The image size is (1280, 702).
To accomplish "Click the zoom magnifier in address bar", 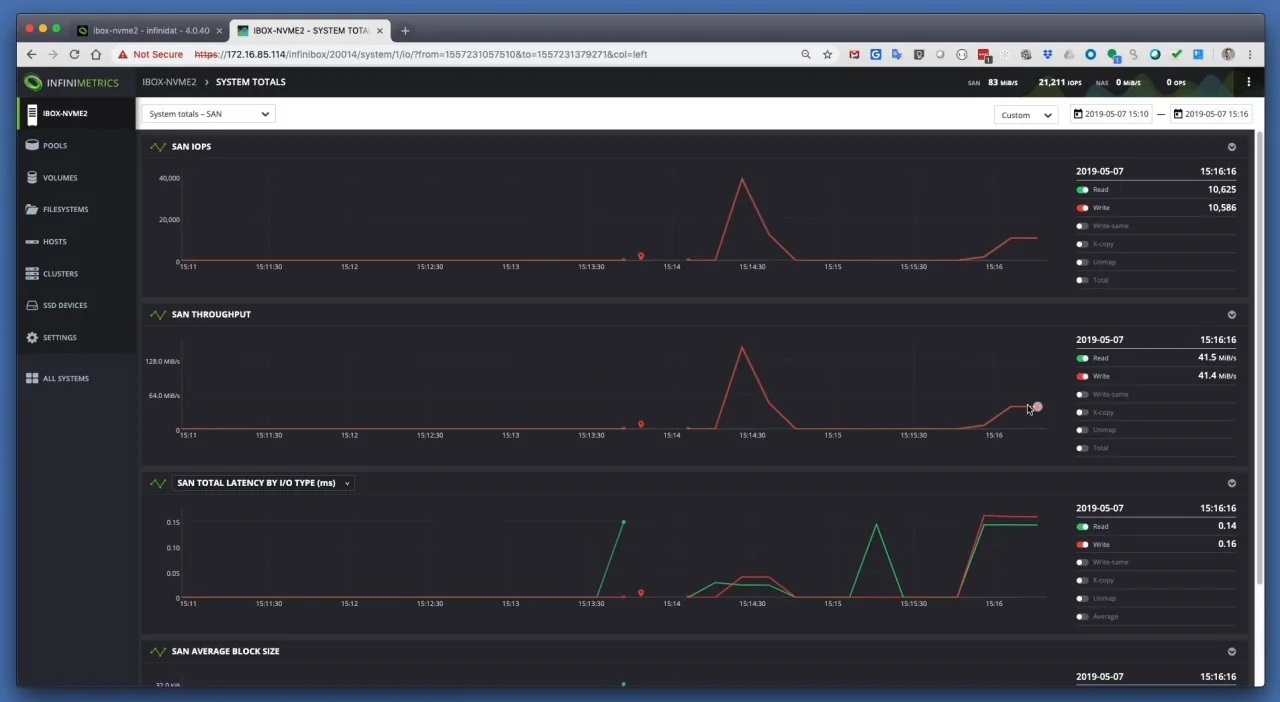I will point(806,54).
